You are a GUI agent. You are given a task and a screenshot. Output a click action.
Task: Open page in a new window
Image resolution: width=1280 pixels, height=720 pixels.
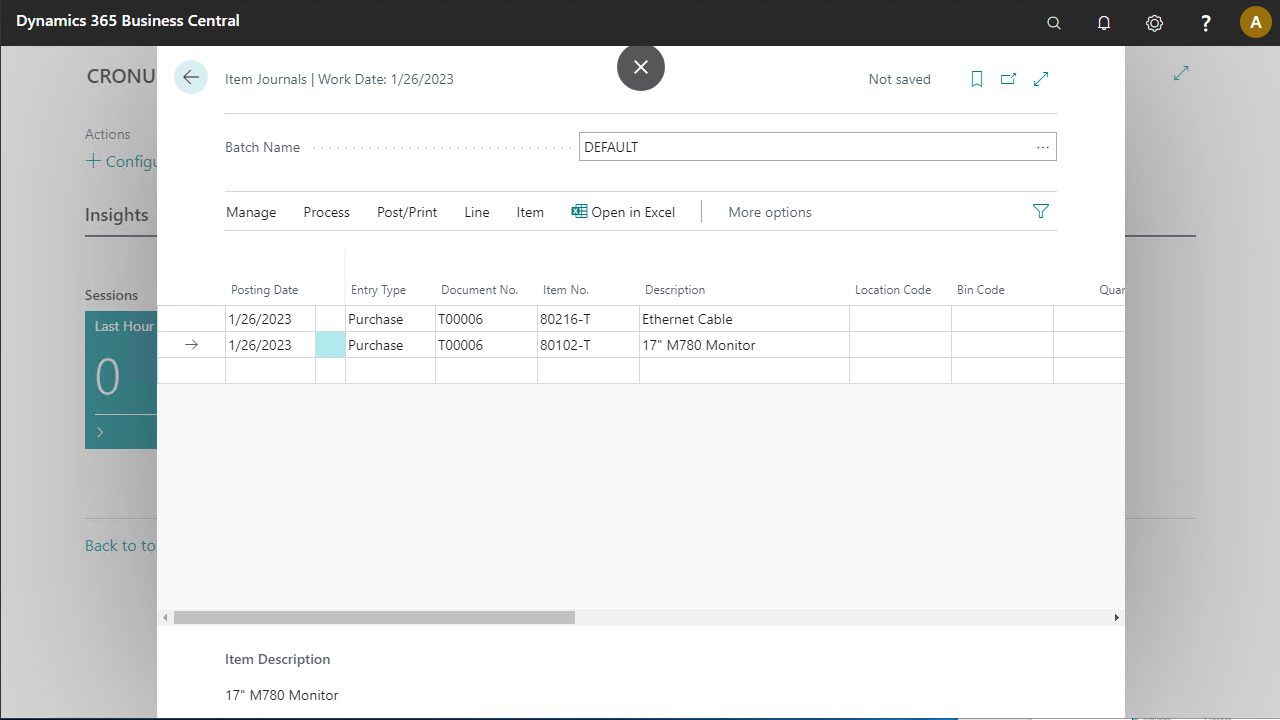(x=1009, y=79)
